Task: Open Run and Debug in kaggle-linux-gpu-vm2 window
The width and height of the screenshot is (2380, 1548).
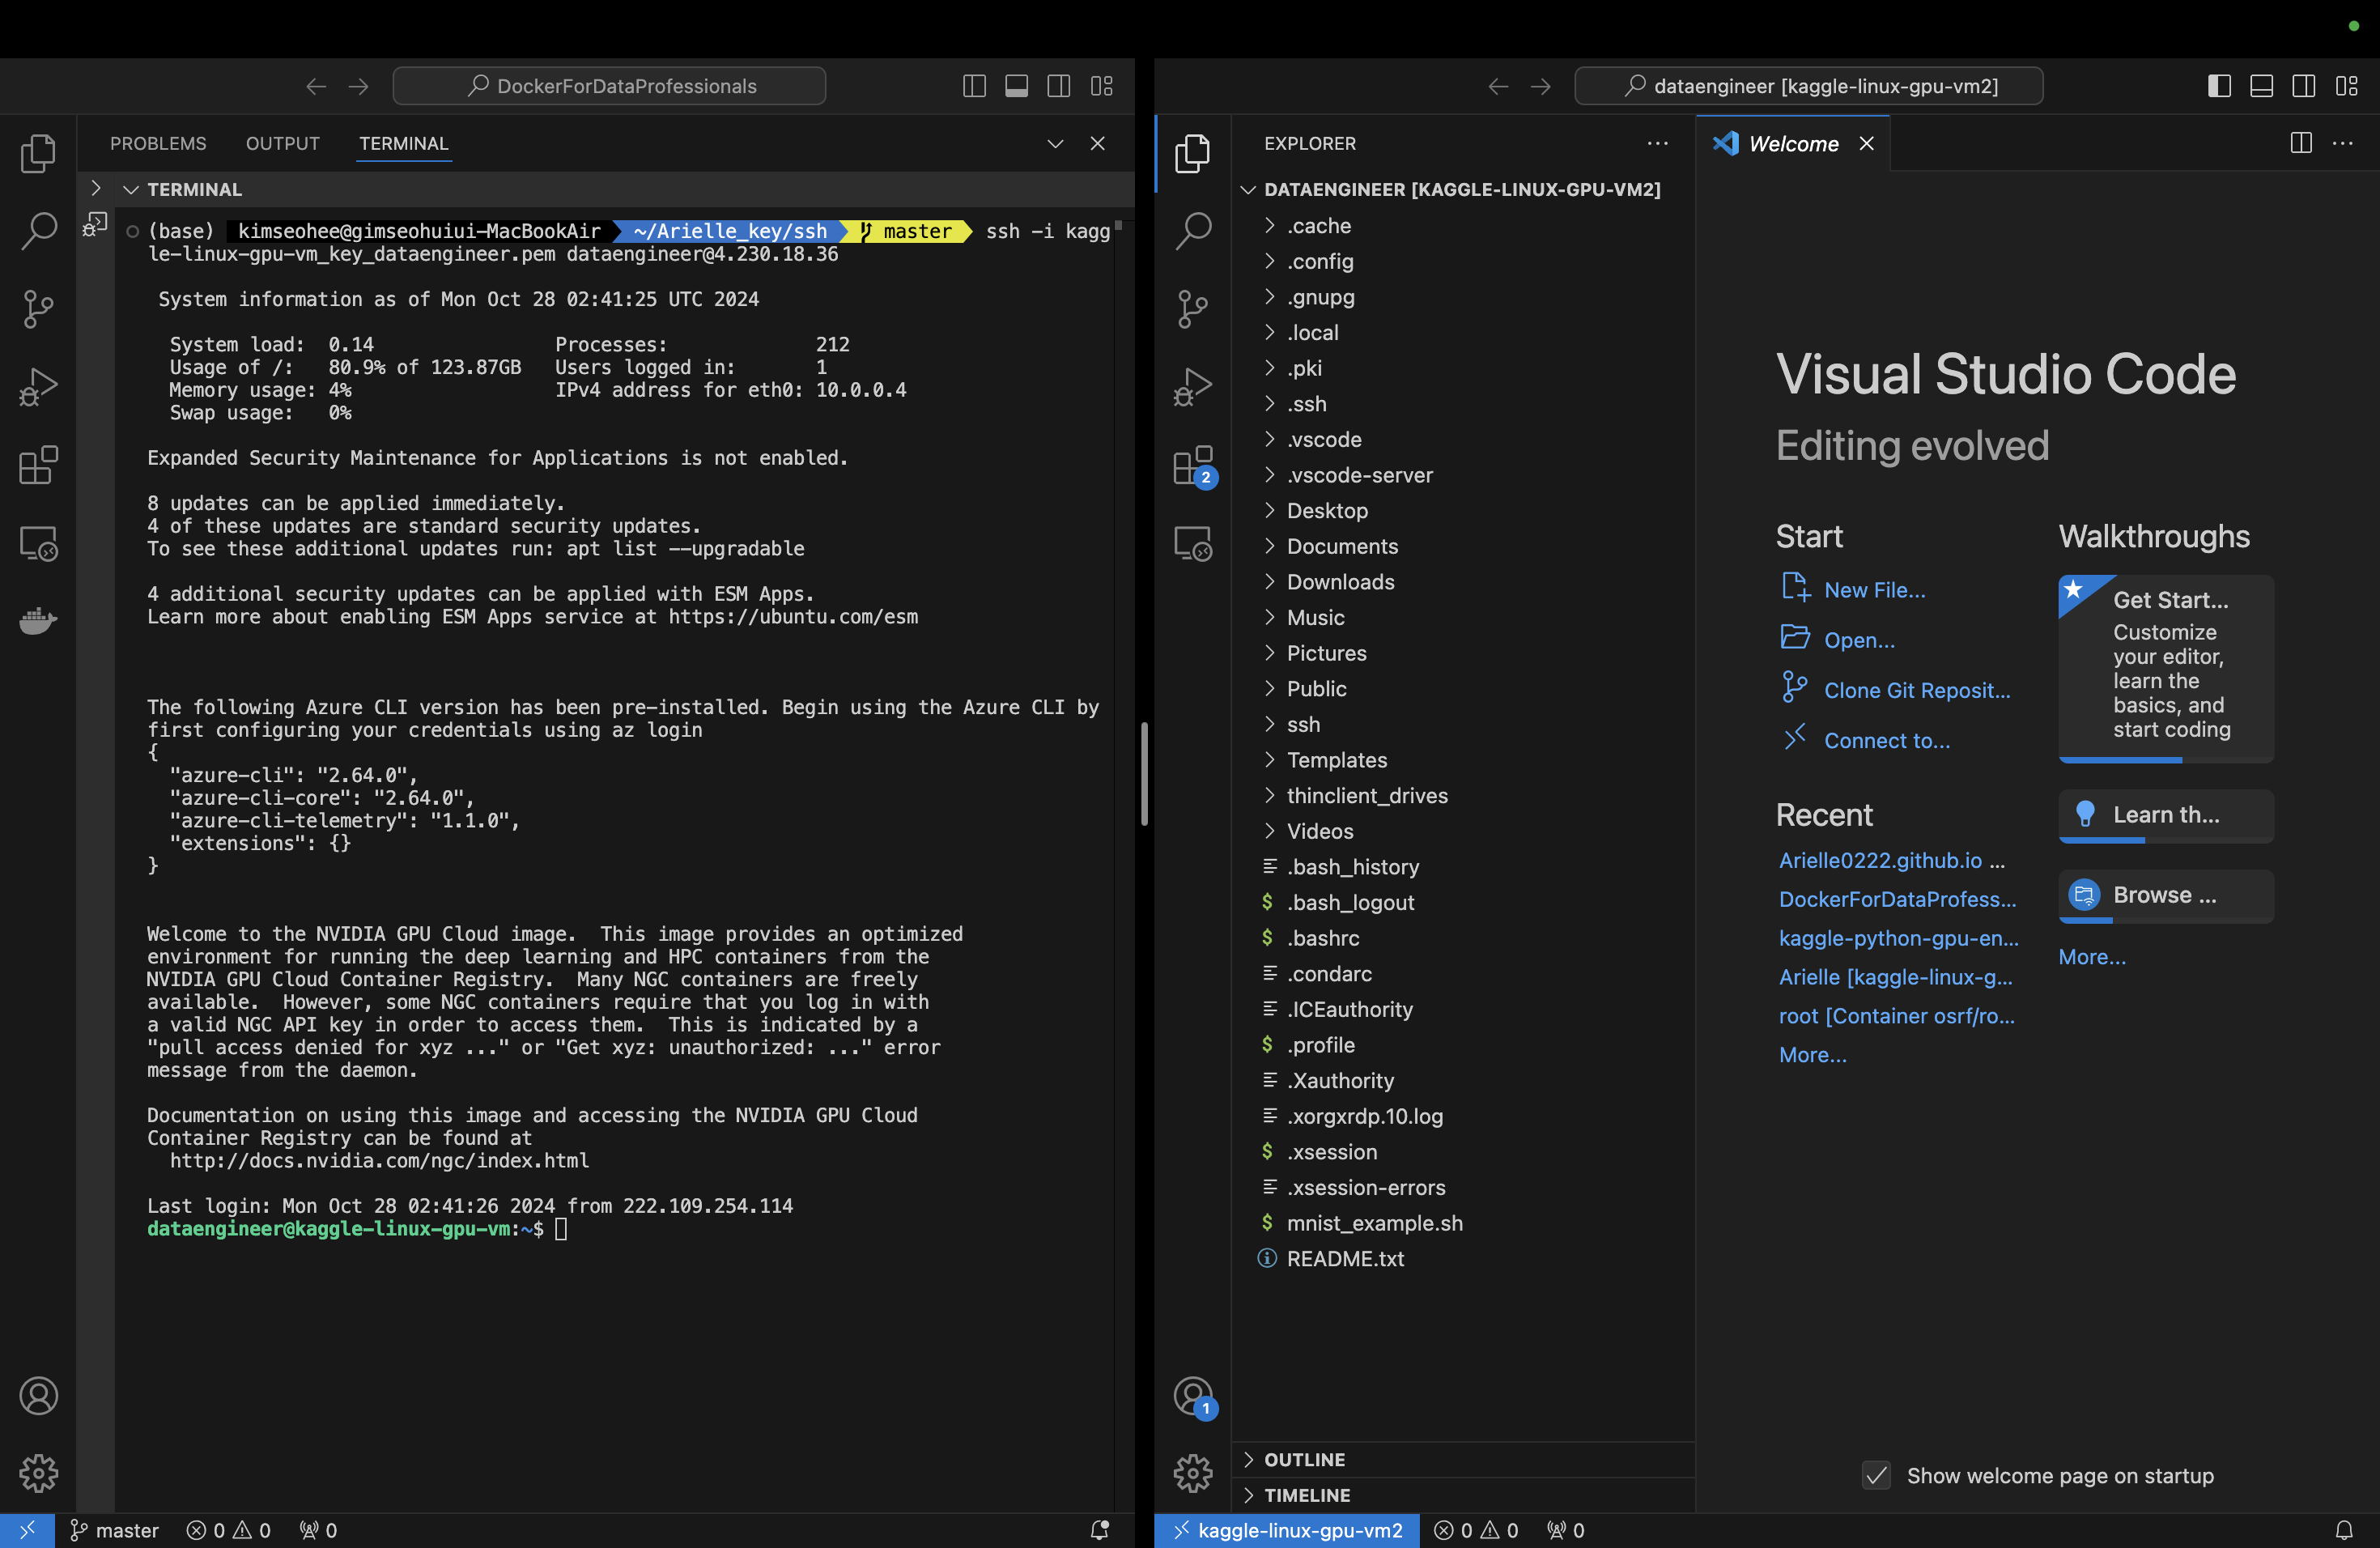Action: [1192, 386]
